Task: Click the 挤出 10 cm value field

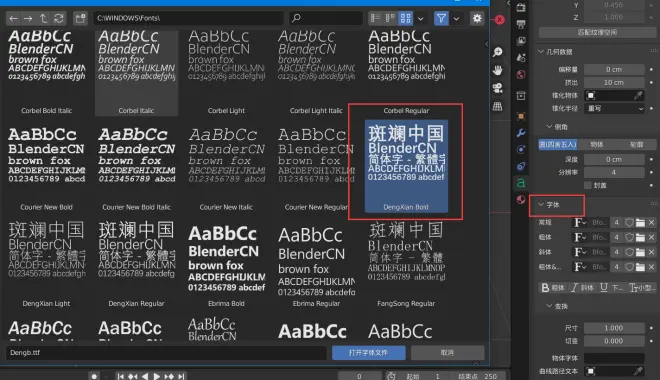Action: (x=614, y=82)
